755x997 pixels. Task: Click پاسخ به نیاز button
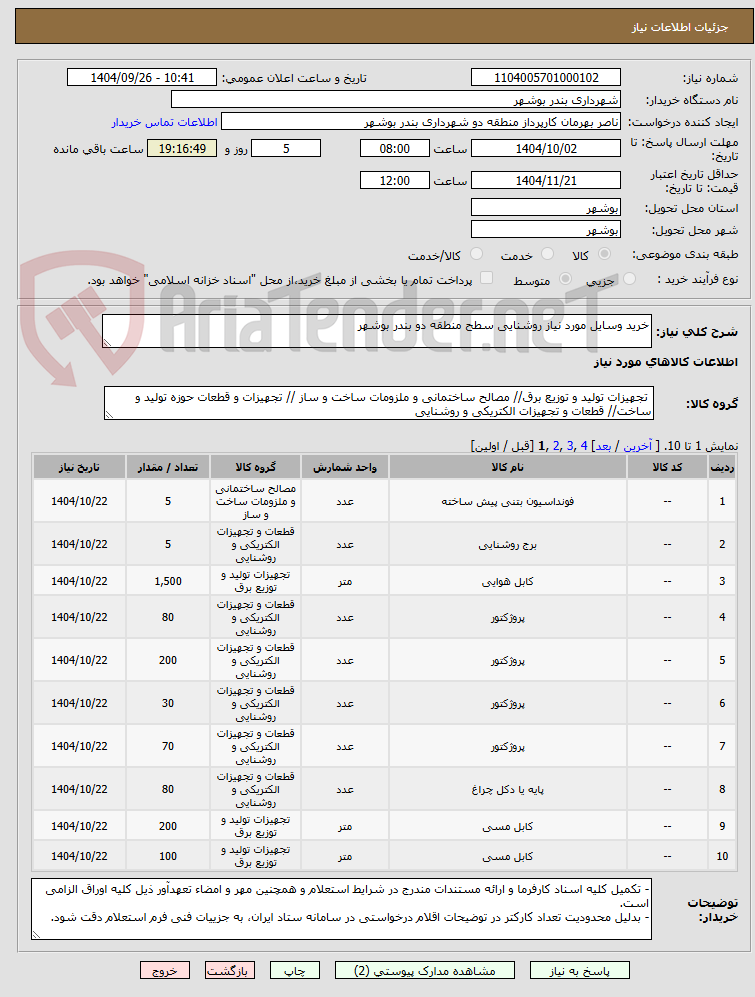click(579, 970)
